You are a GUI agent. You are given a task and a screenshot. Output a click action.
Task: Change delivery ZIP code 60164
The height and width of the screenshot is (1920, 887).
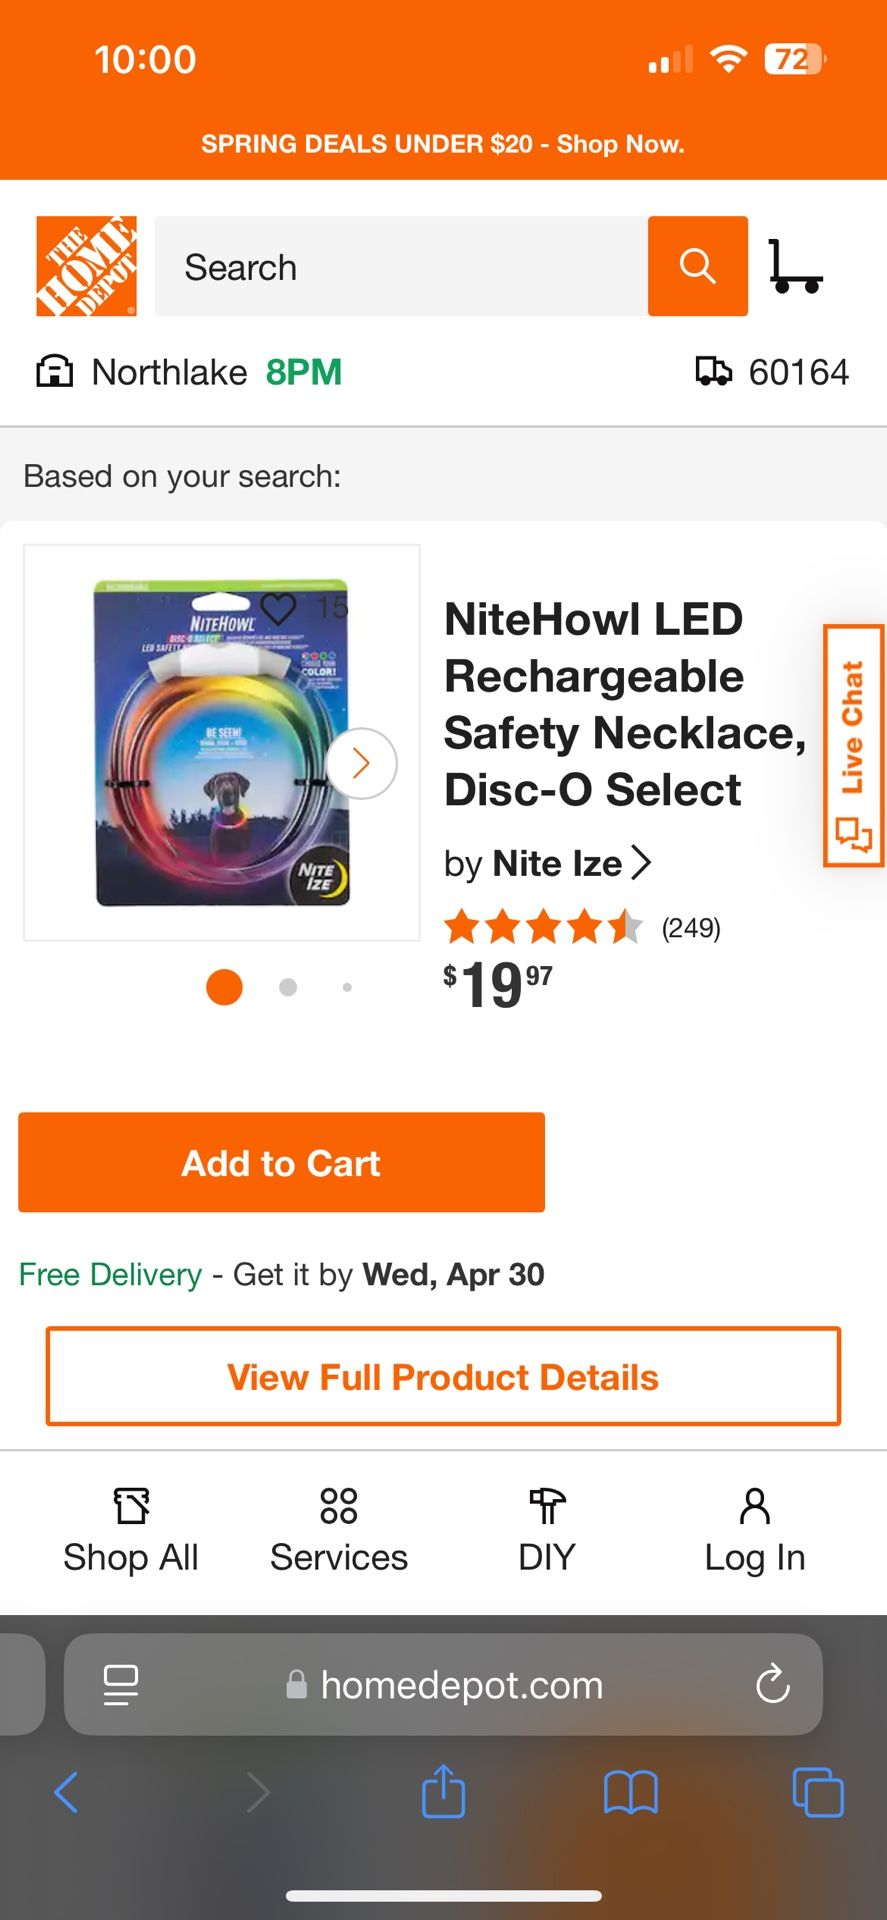[x=773, y=372]
